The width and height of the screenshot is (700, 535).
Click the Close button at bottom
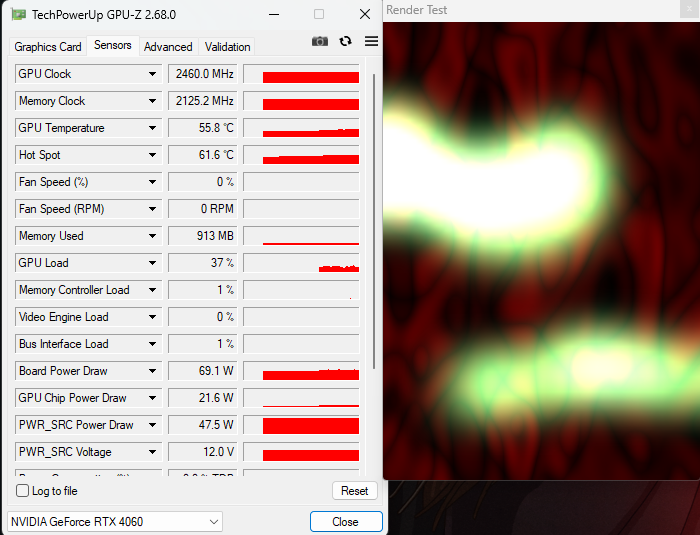click(345, 522)
